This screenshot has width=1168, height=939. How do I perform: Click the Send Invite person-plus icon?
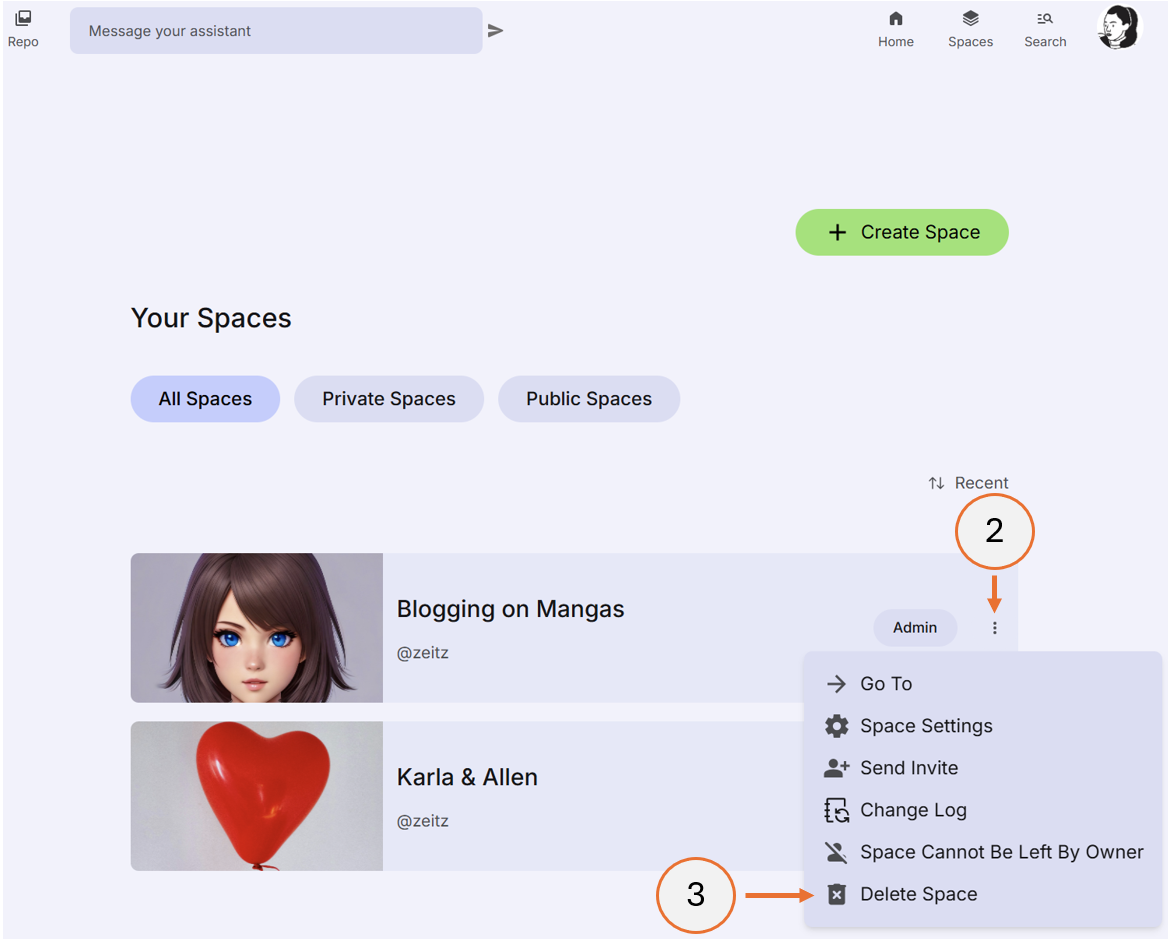click(x=836, y=768)
